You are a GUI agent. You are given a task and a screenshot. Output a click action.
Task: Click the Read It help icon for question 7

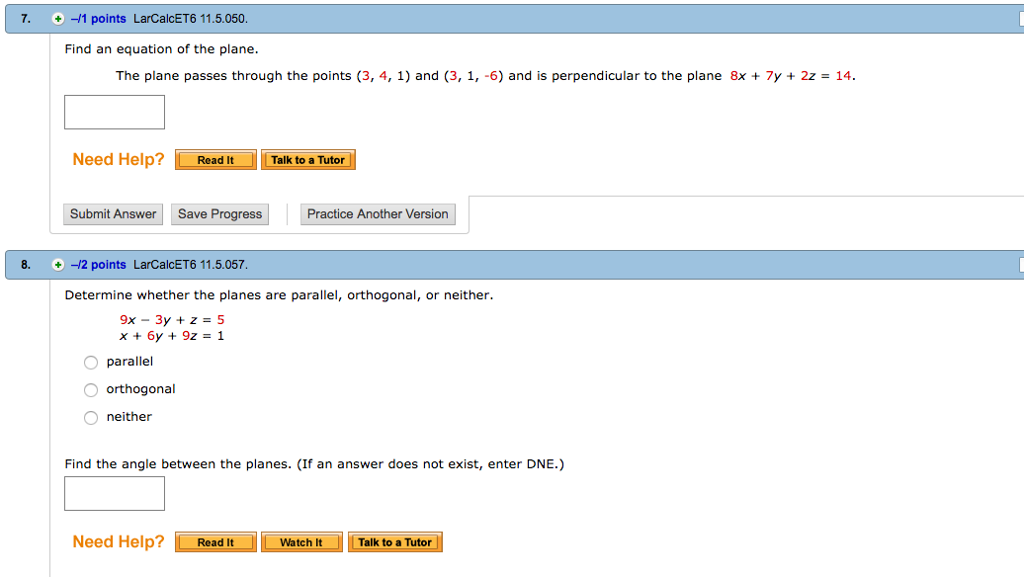click(215, 159)
